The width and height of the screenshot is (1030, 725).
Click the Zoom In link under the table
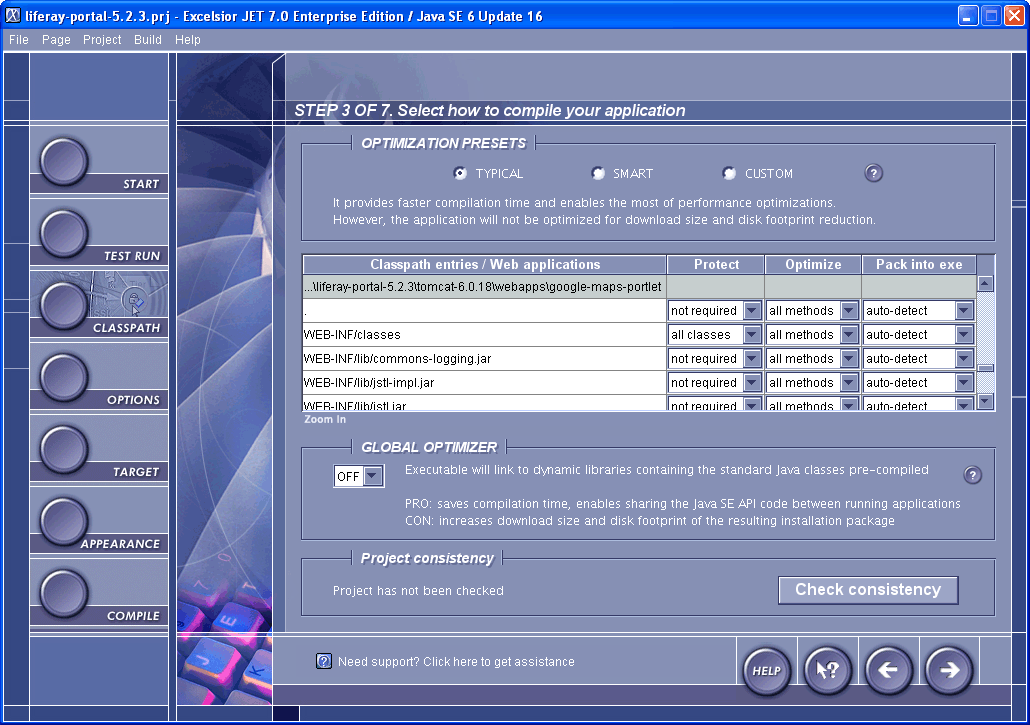(325, 419)
